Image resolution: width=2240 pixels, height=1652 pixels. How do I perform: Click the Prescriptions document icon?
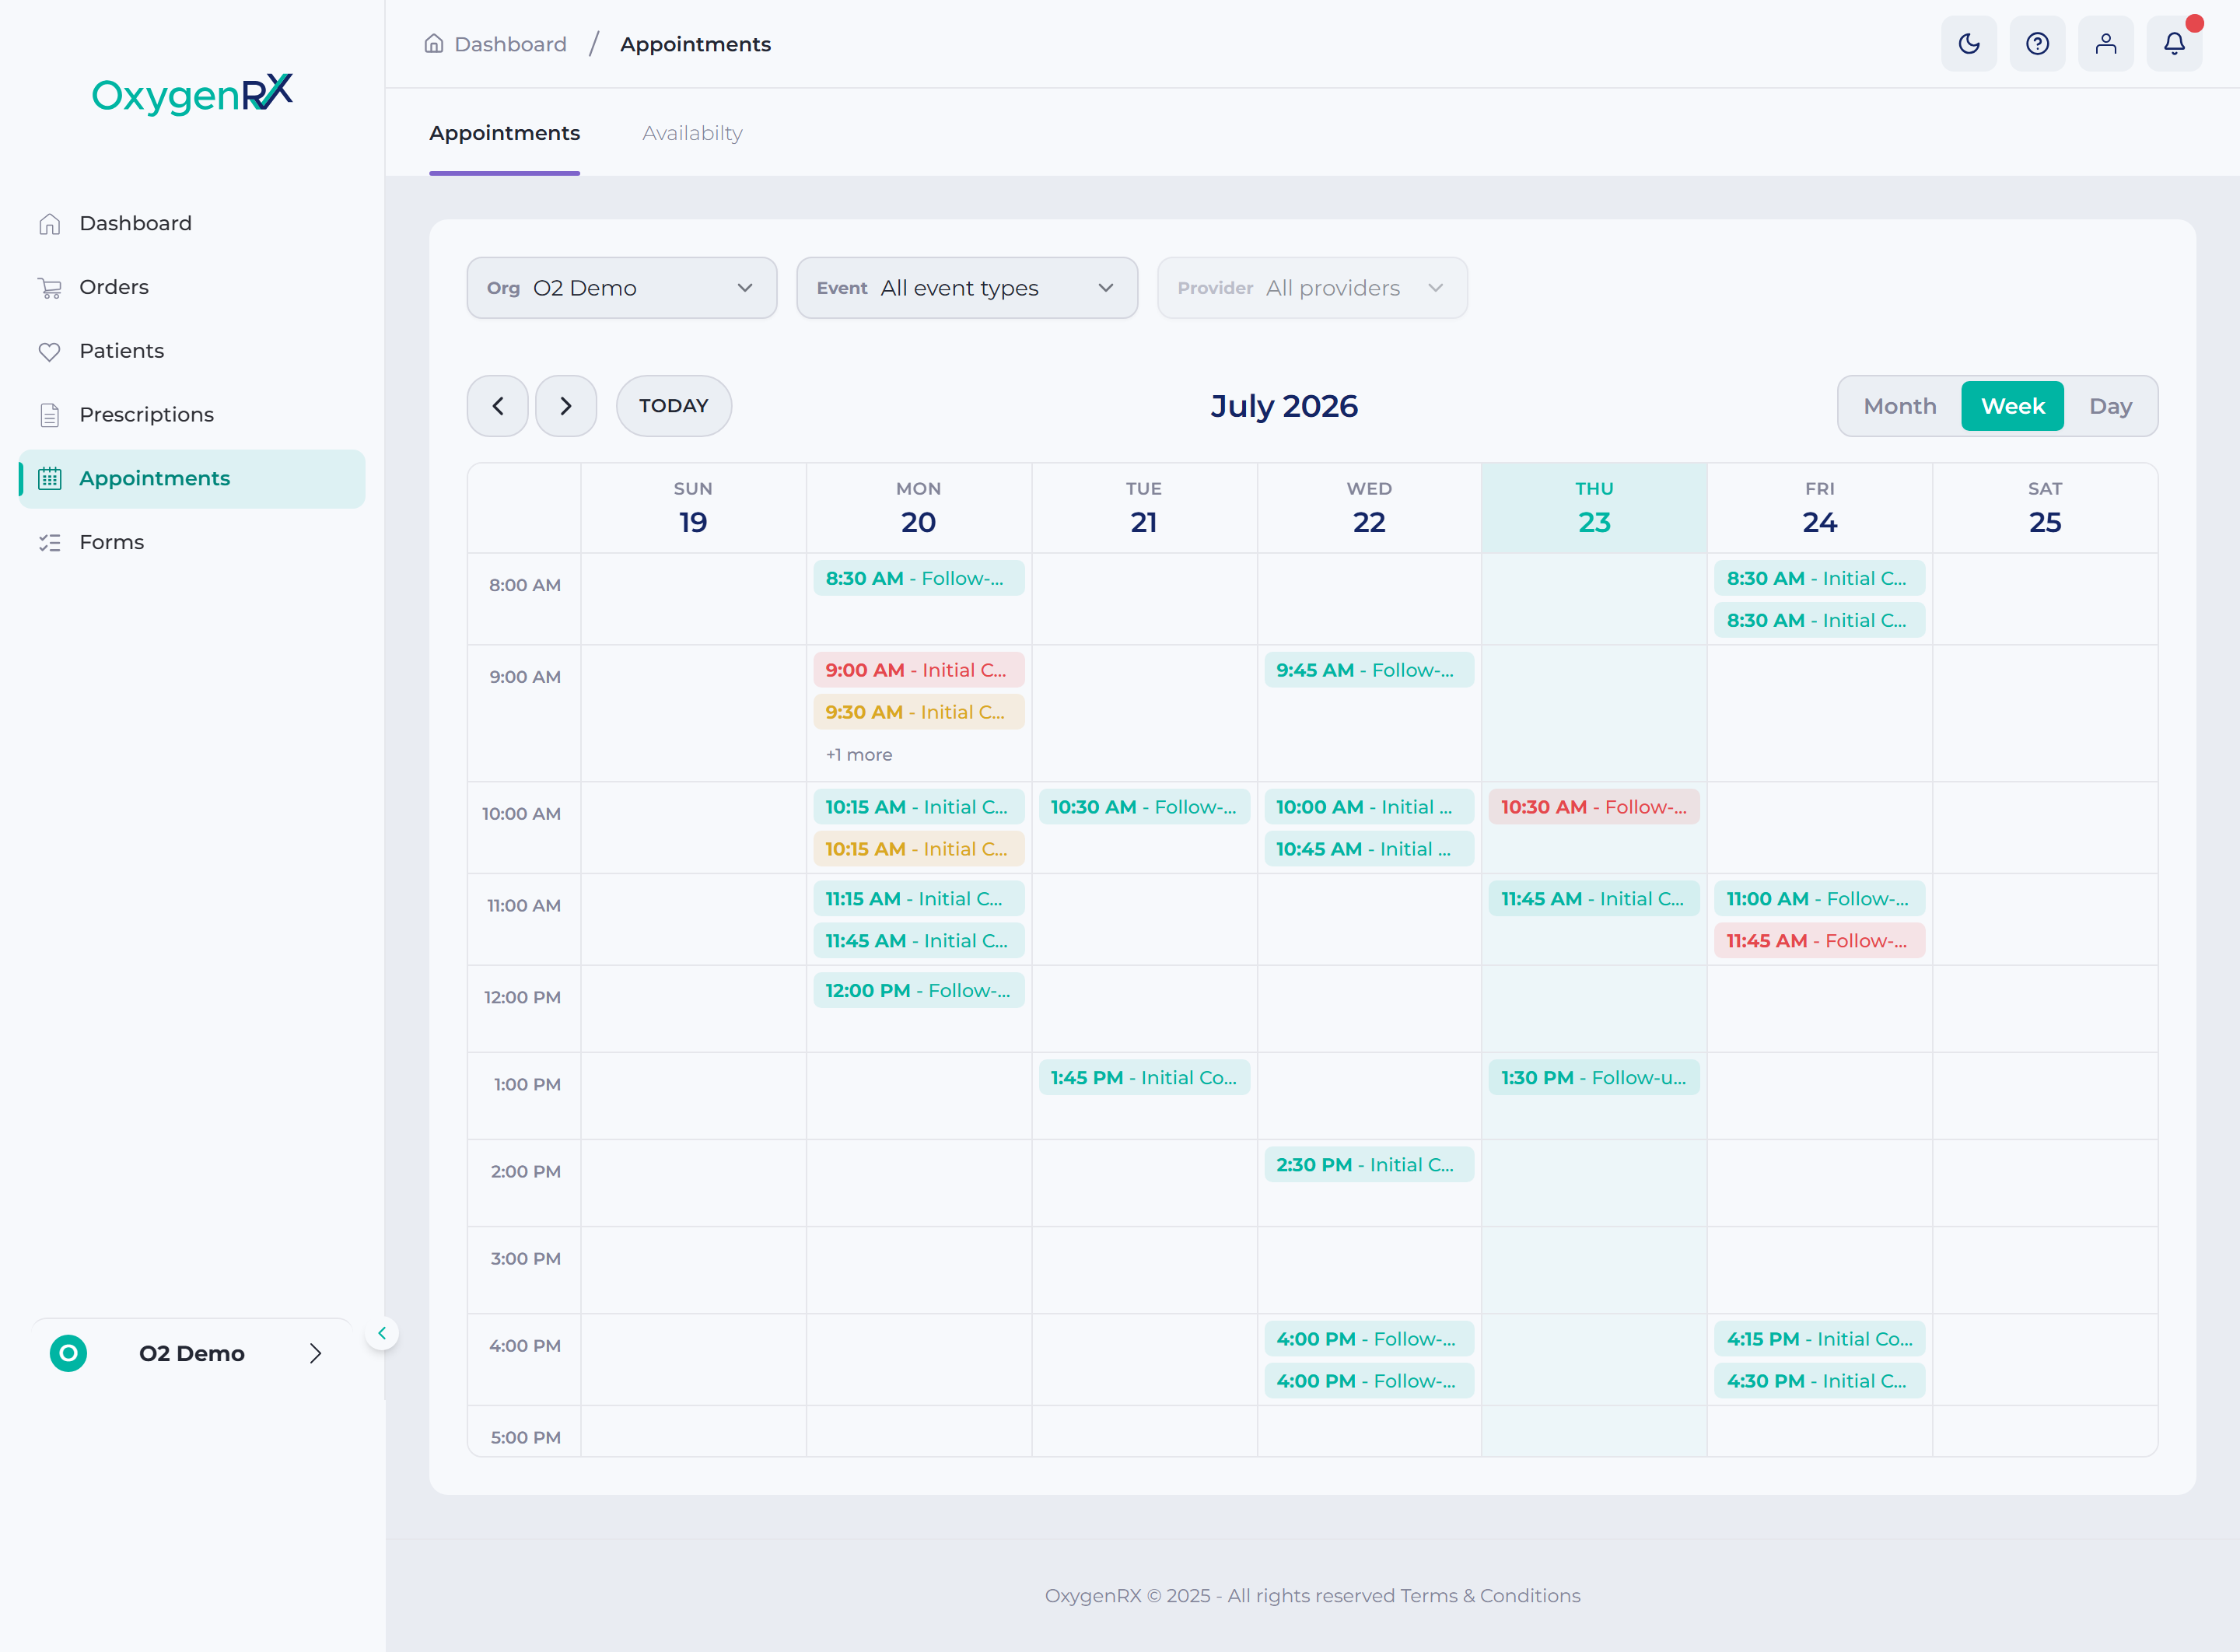pos(50,415)
